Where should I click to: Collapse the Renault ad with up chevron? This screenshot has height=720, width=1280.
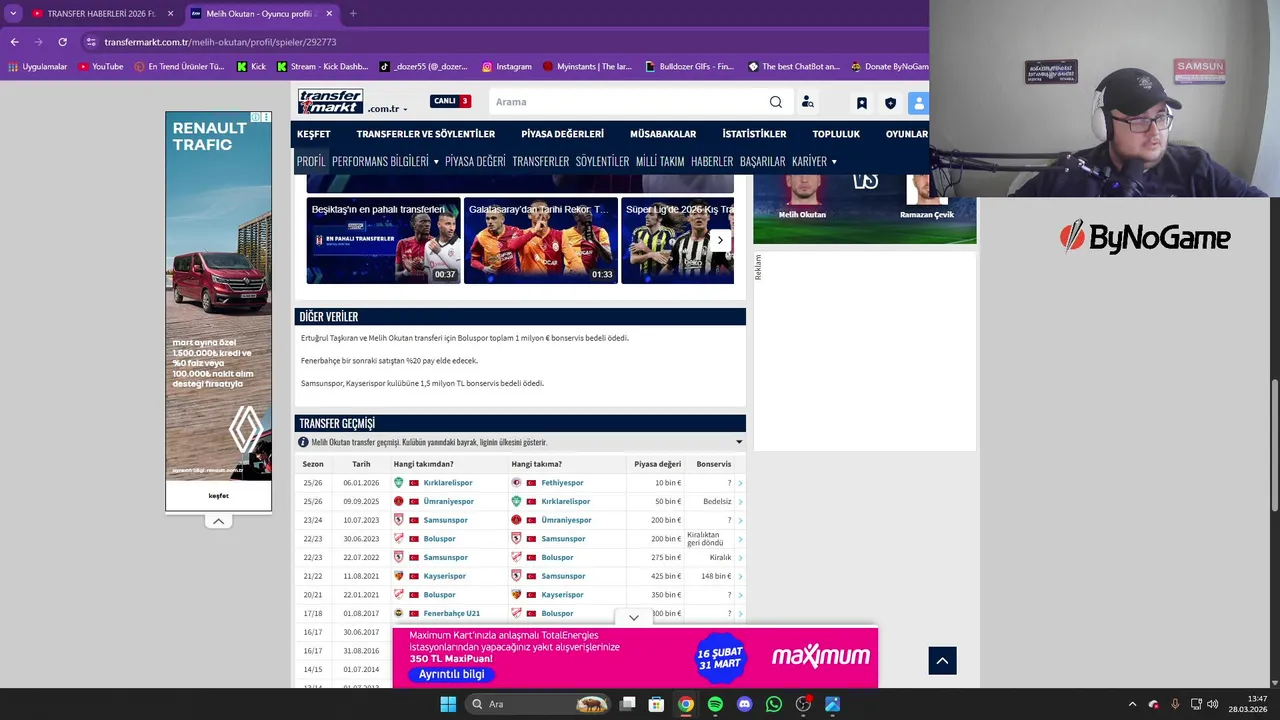point(218,521)
